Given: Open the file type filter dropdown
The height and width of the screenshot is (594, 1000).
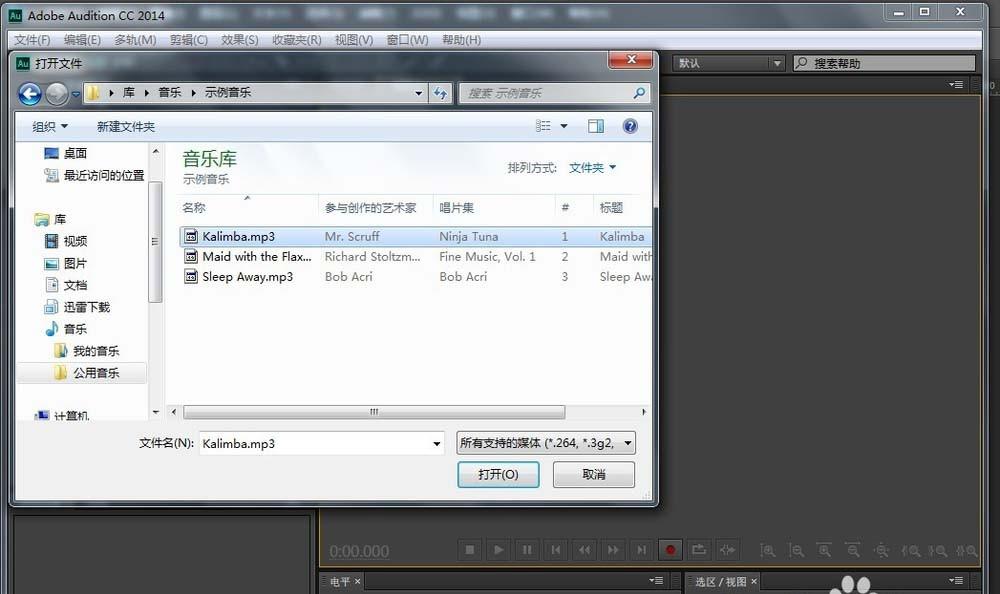Looking at the screenshot, I should tap(545, 443).
